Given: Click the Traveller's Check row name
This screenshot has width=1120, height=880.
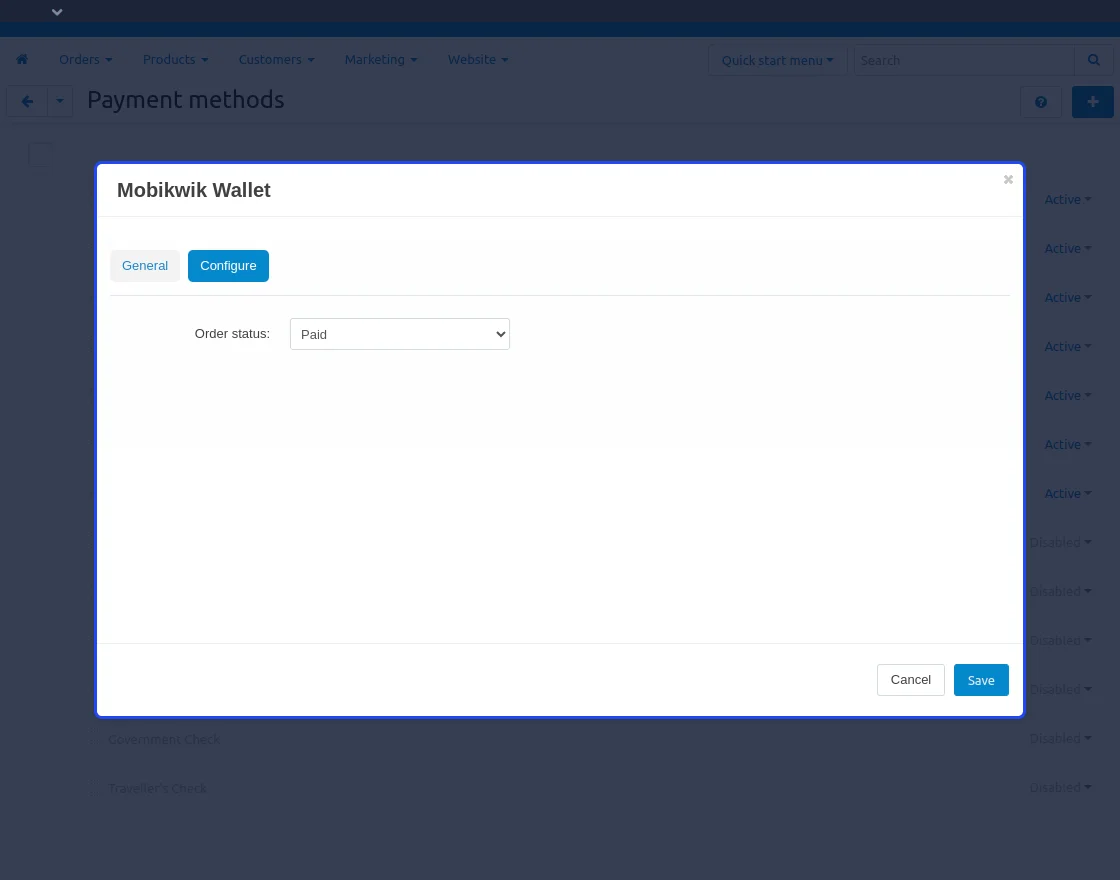Looking at the screenshot, I should [157, 789].
